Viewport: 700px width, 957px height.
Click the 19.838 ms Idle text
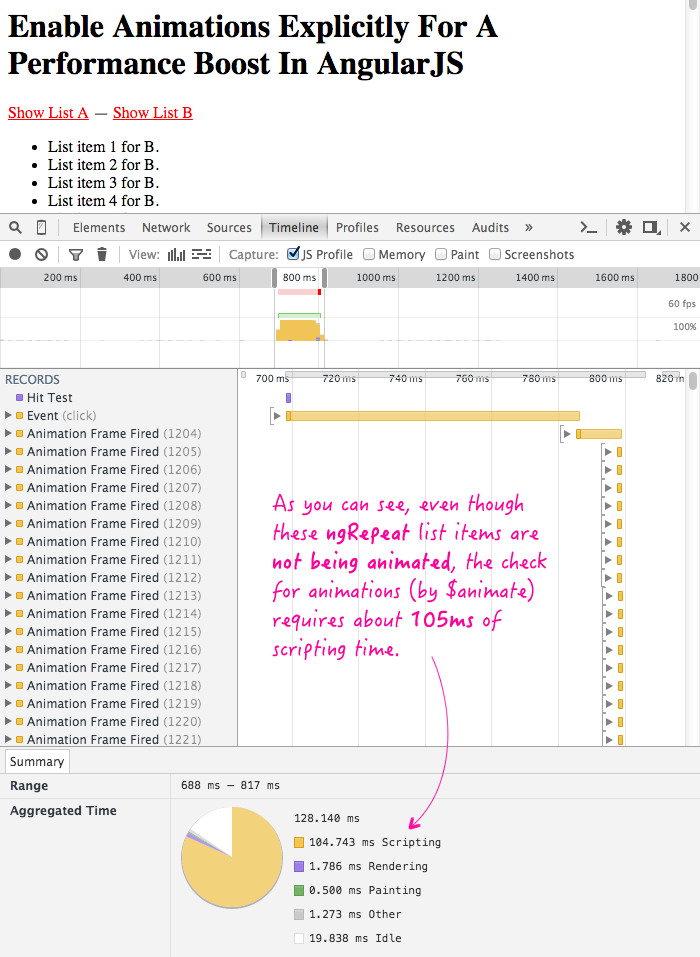coord(355,938)
